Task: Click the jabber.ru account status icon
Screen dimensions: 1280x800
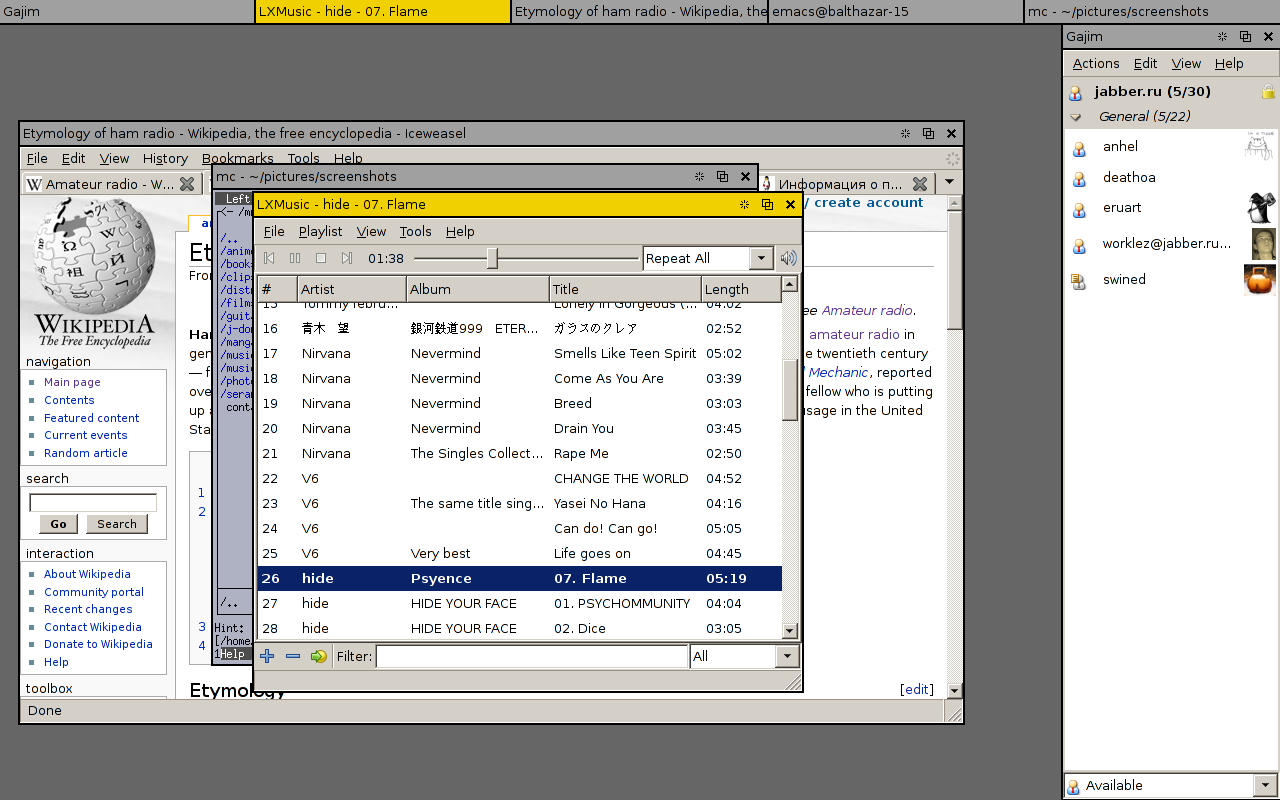Action: coord(1076,92)
